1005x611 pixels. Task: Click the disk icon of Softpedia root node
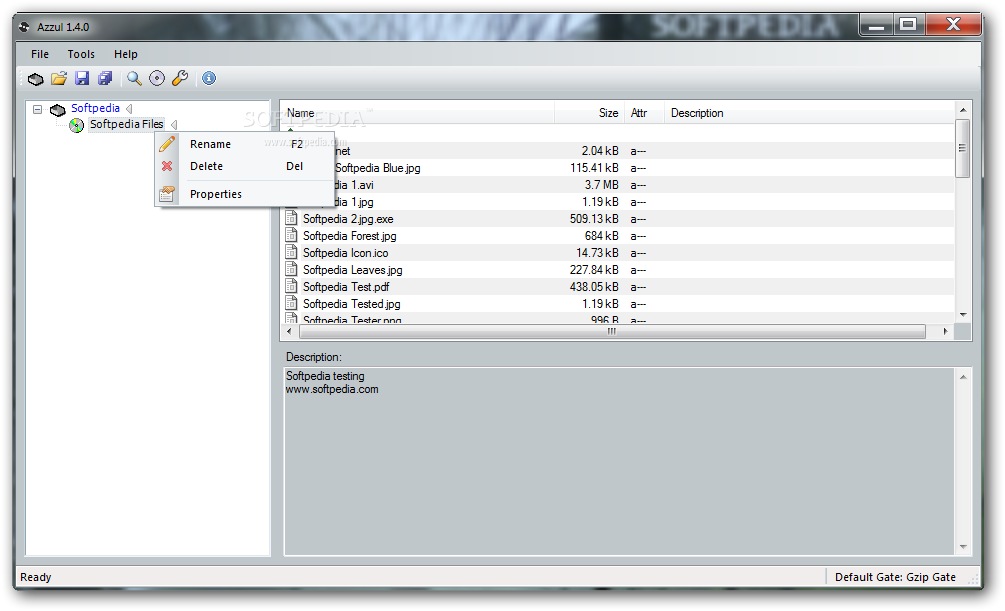click(58, 110)
